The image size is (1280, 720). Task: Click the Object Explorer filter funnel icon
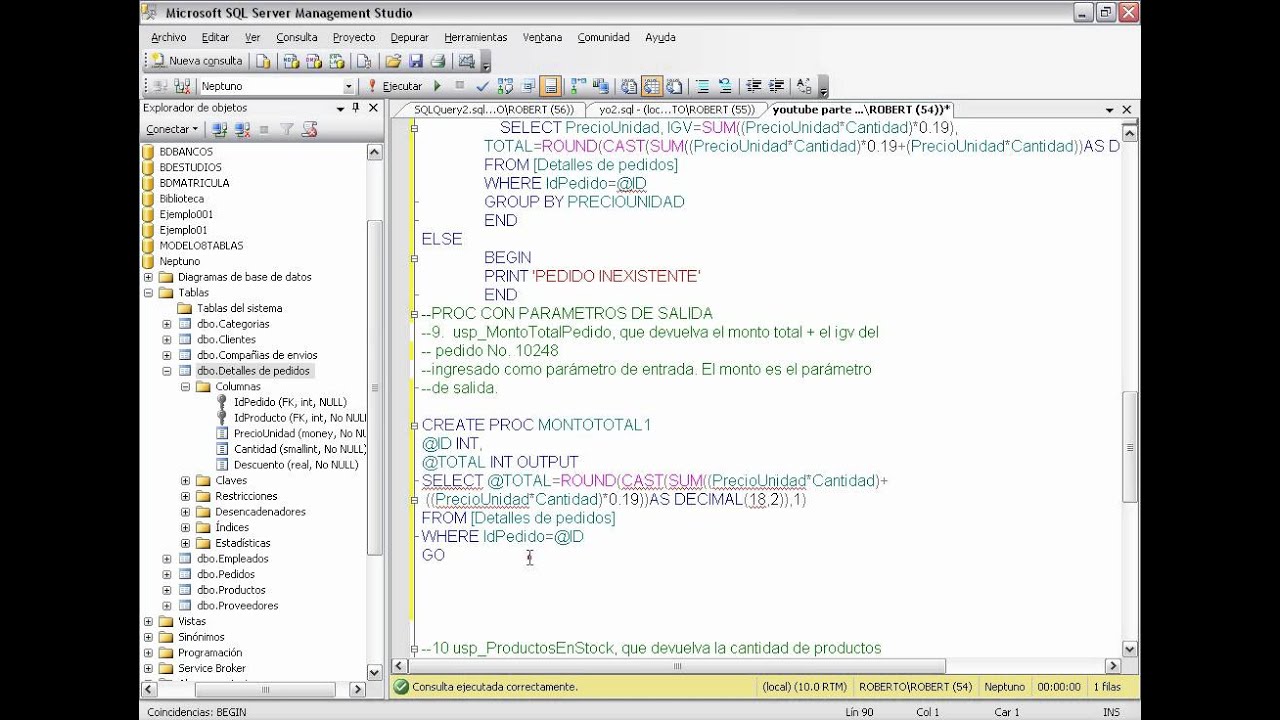tap(287, 129)
